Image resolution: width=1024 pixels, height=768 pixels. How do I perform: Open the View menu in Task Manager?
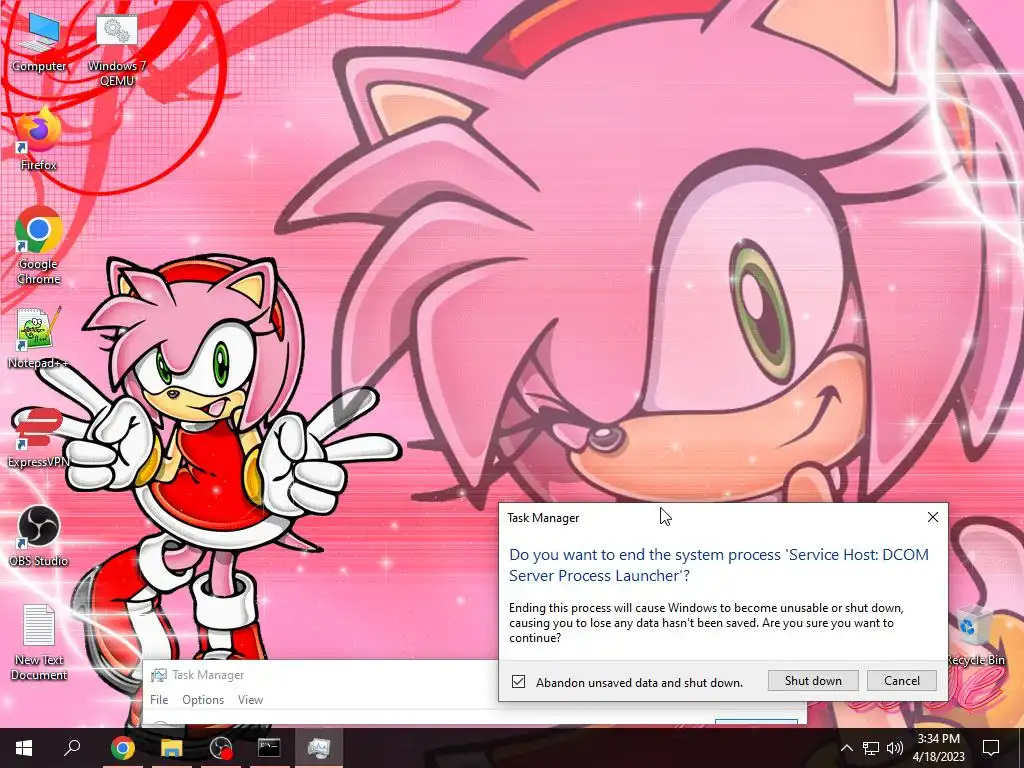pyautogui.click(x=250, y=699)
